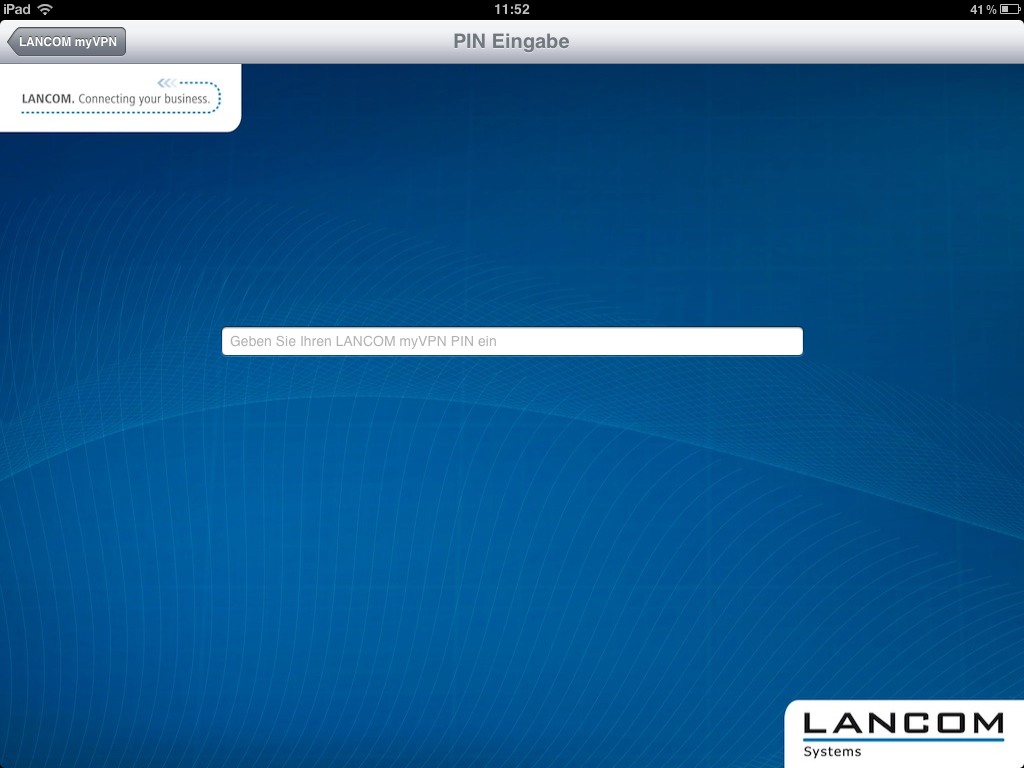Tap the blue bar beneath LANCOM wordmark
The width and height of the screenshot is (1024, 768).
pyautogui.click(x=903, y=740)
